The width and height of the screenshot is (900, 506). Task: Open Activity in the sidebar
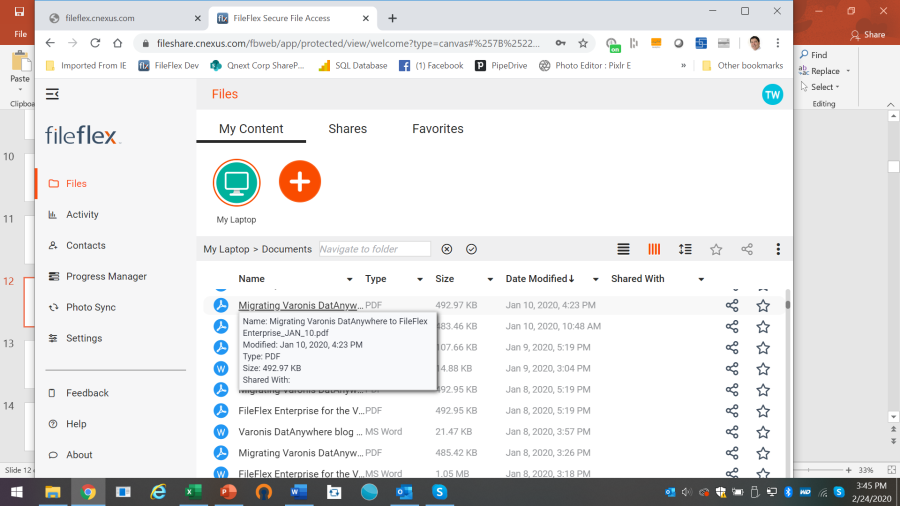pos(82,215)
